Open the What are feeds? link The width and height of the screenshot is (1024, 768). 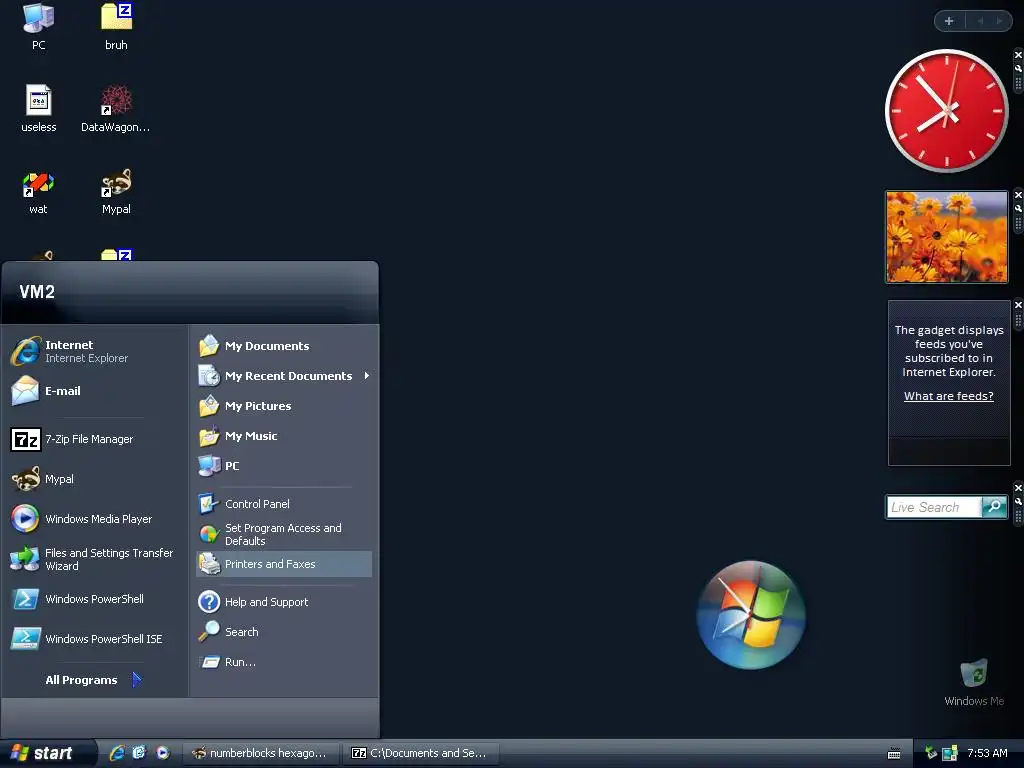pos(948,396)
